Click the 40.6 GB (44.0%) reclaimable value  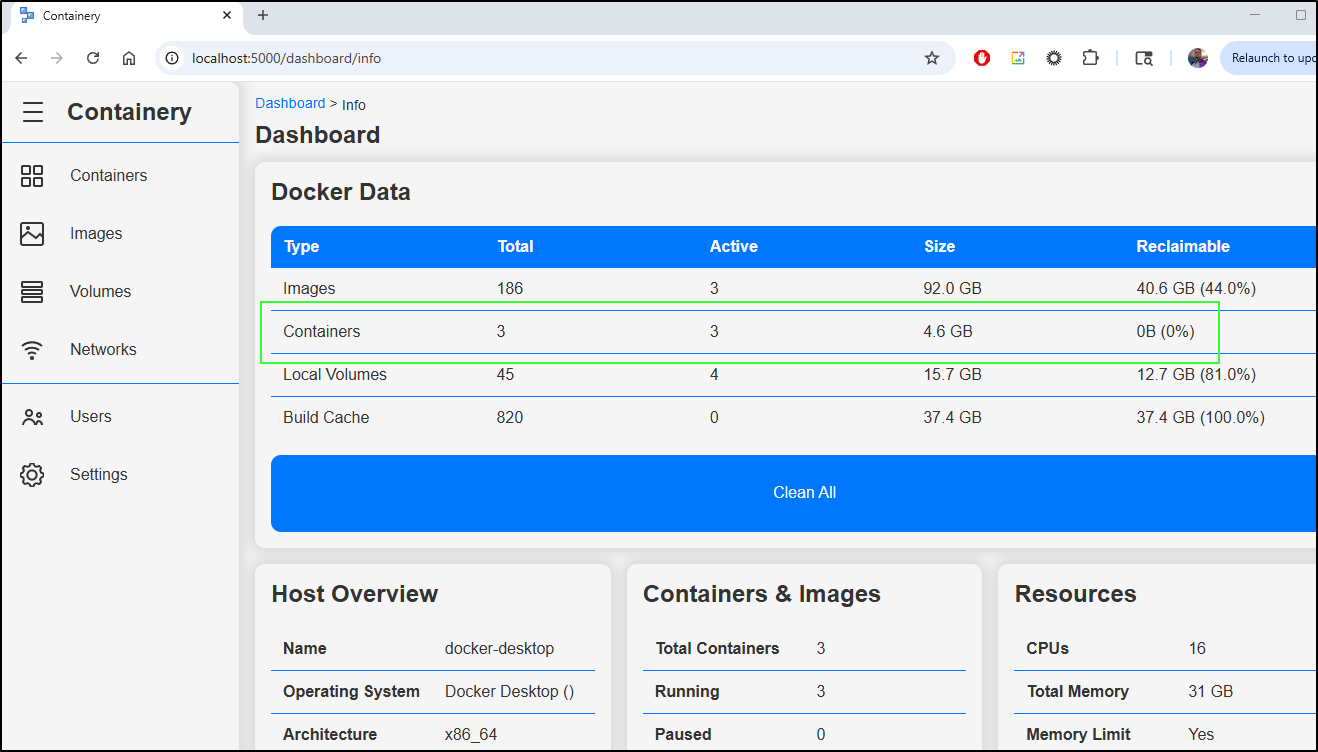click(x=1196, y=289)
